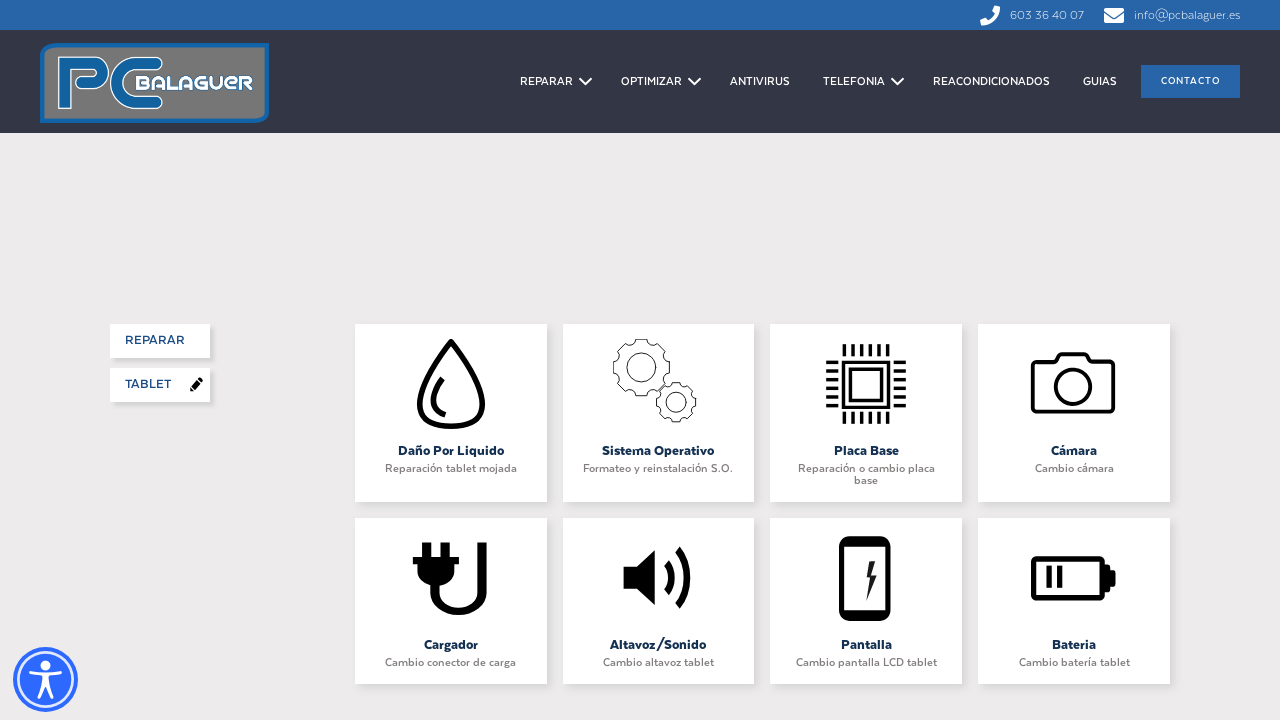Click the CONTACTO button
Image resolution: width=1280 pixels, height=720 pixels.
coord(1190,81)
